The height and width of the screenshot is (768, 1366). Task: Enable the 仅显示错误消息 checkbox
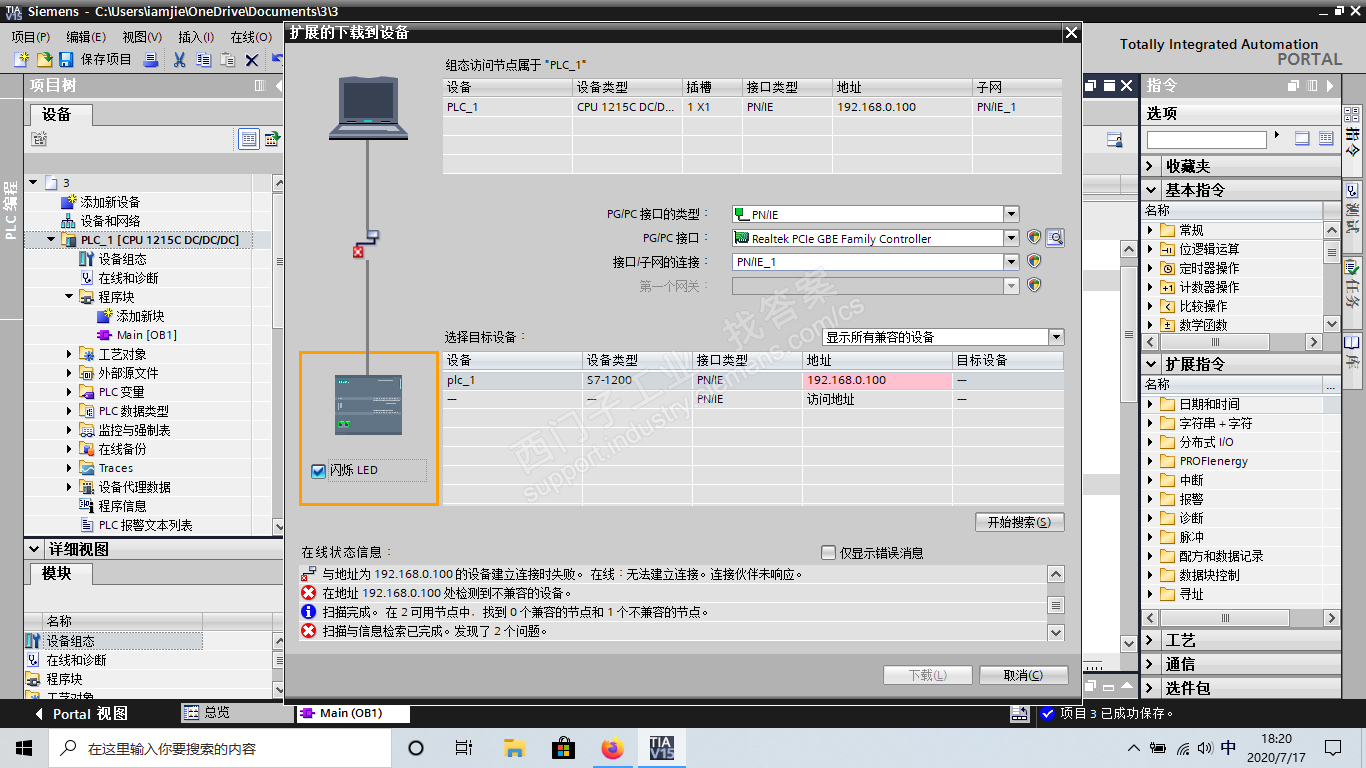828,553
